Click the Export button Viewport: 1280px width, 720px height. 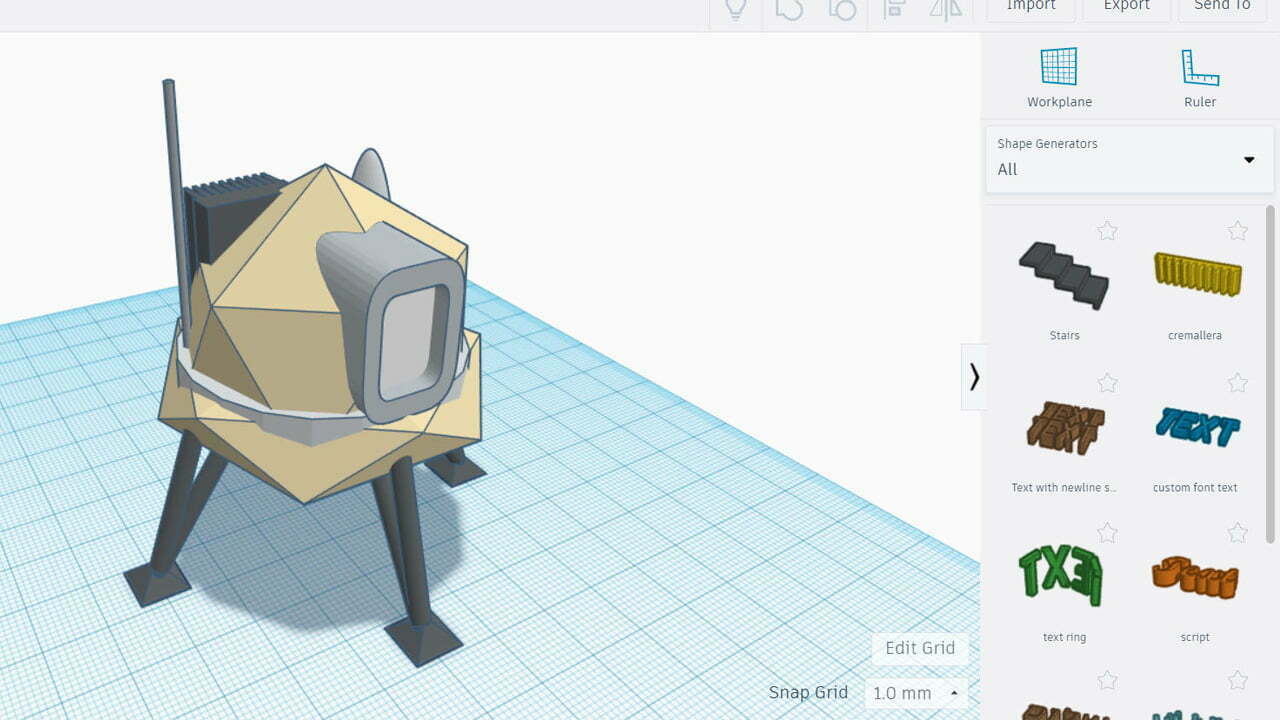tap(1127, 8)
